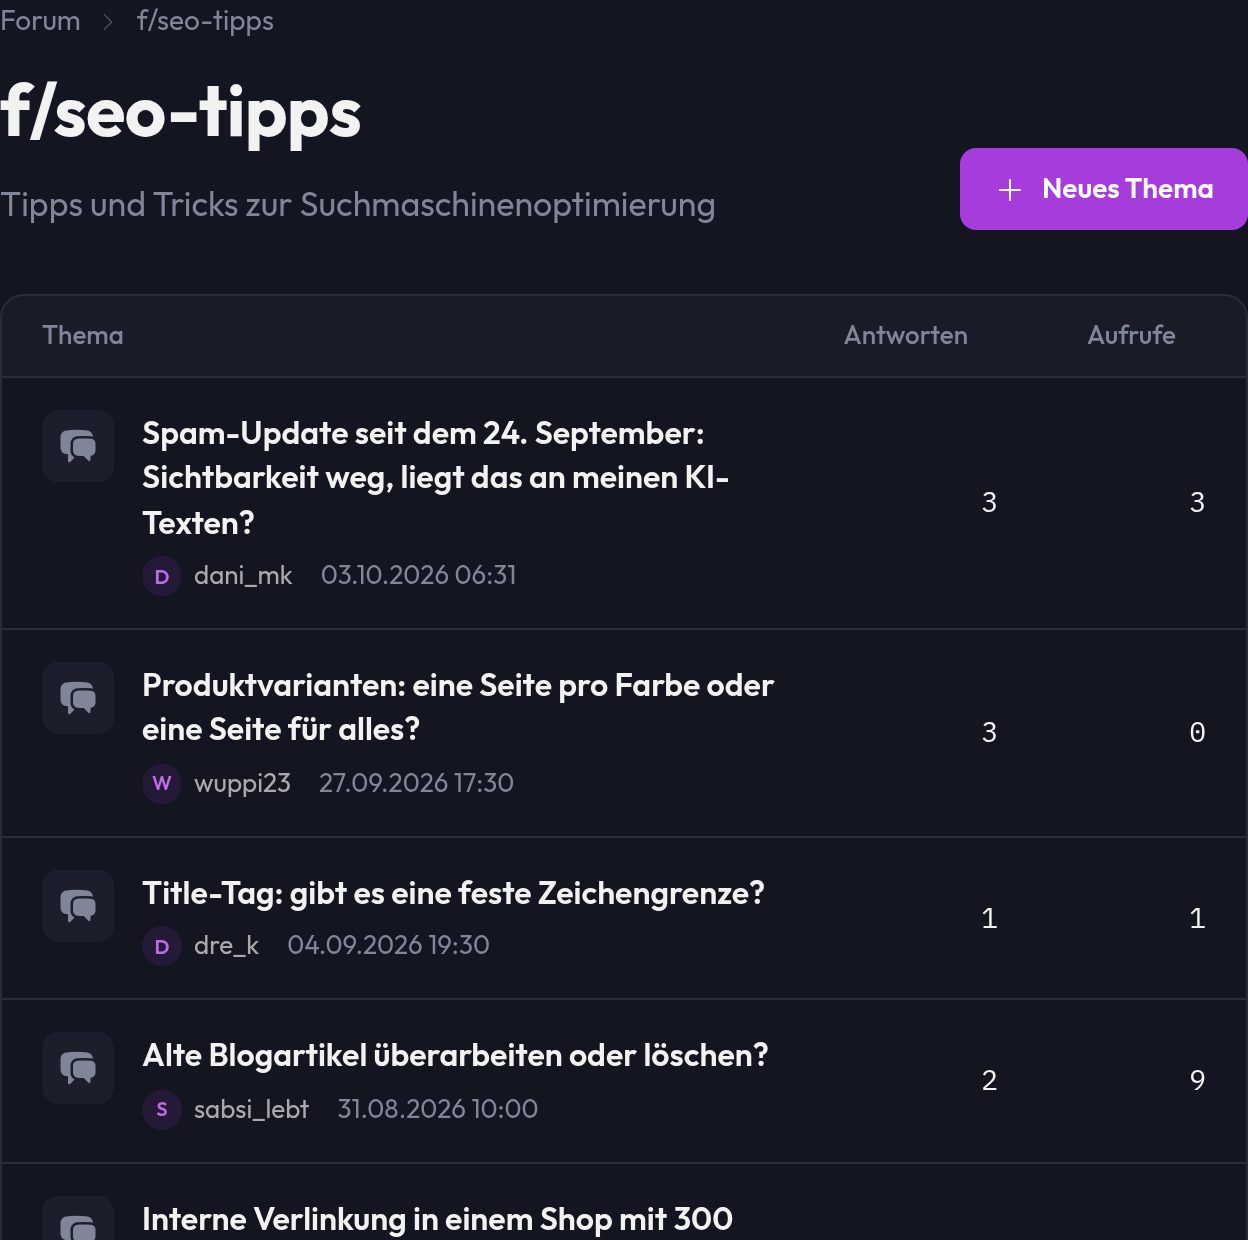The width and height of the screenshot is (1248, 1240).
Task: Click Aufrufe count for Title-Tag row
Action: 1197,918
